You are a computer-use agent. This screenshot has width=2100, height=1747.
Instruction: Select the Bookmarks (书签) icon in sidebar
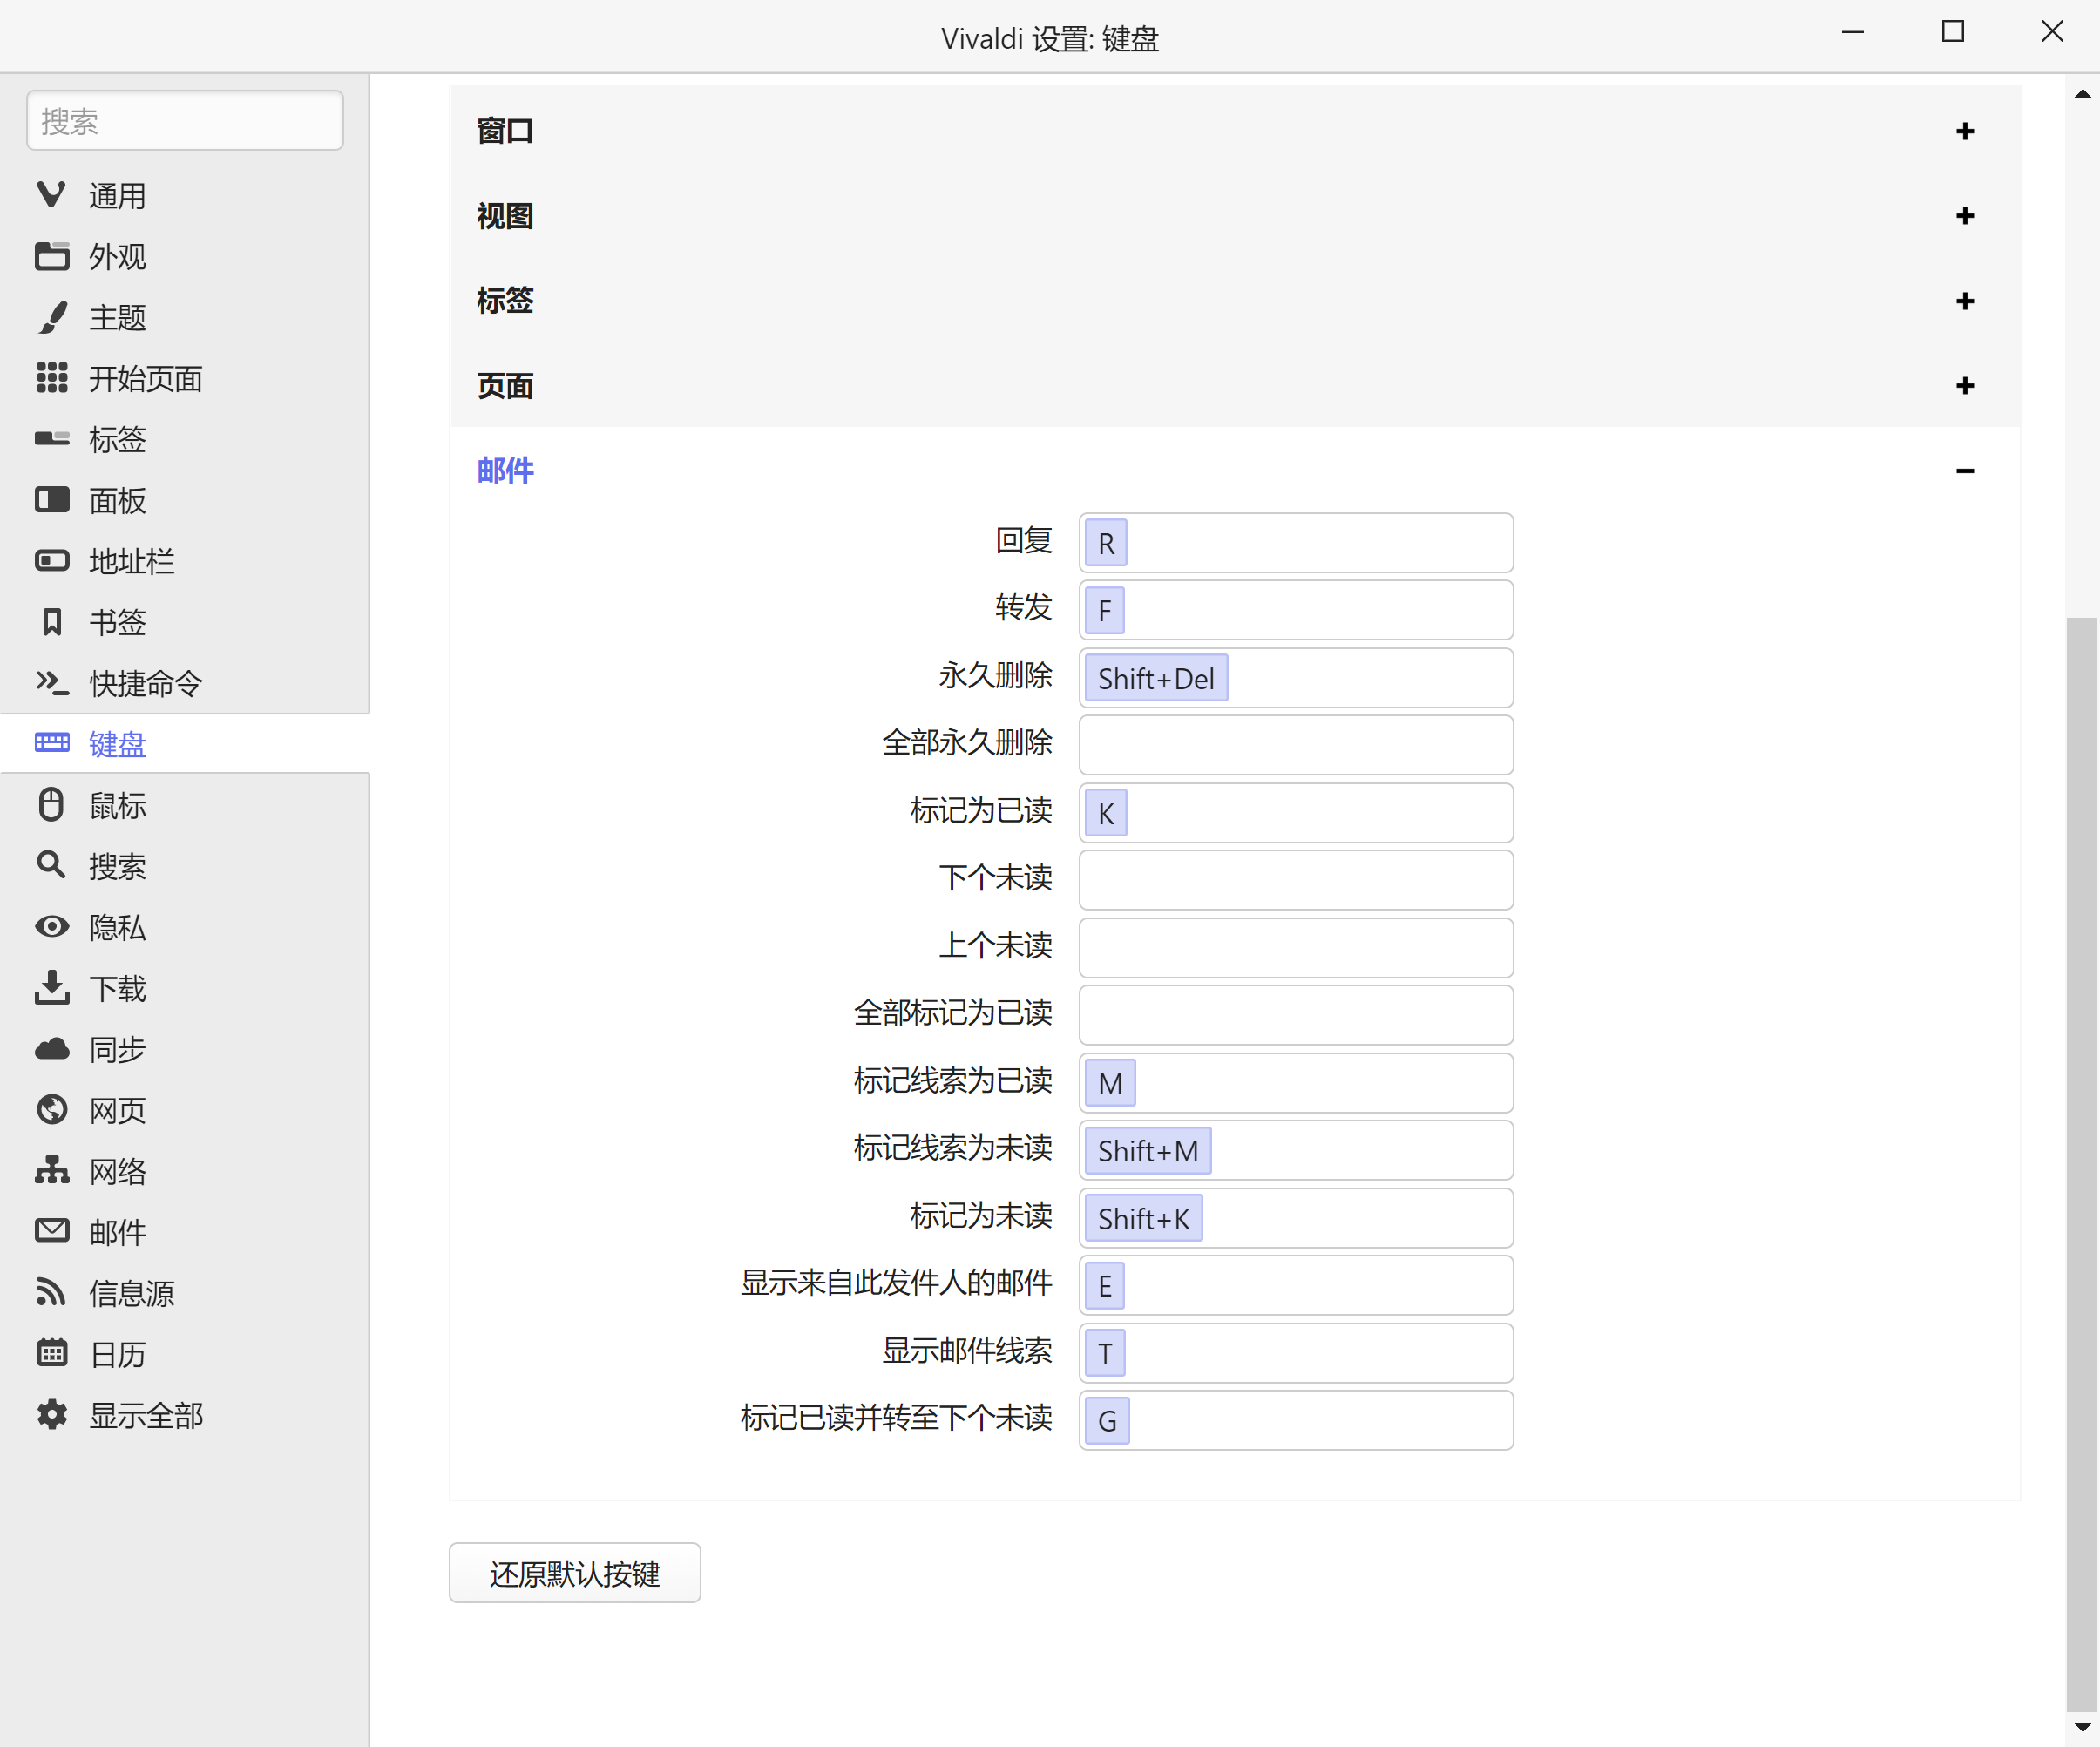tap(52, 622)
